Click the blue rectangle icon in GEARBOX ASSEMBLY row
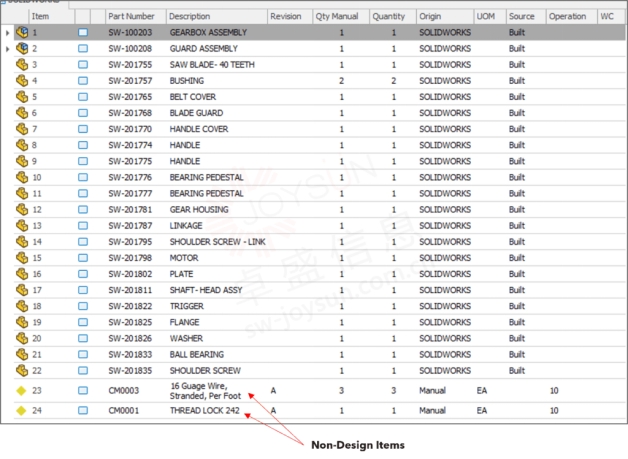The height and width of the screenshot is (459, 628). tap(83, 32)
